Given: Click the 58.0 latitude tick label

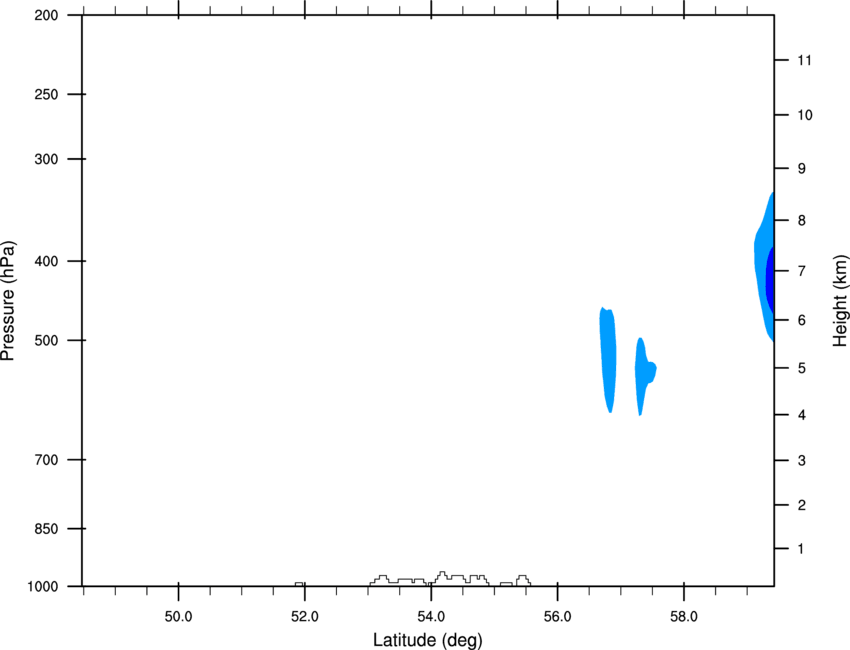Looking at the screenshot, I should tap(684, 617).
